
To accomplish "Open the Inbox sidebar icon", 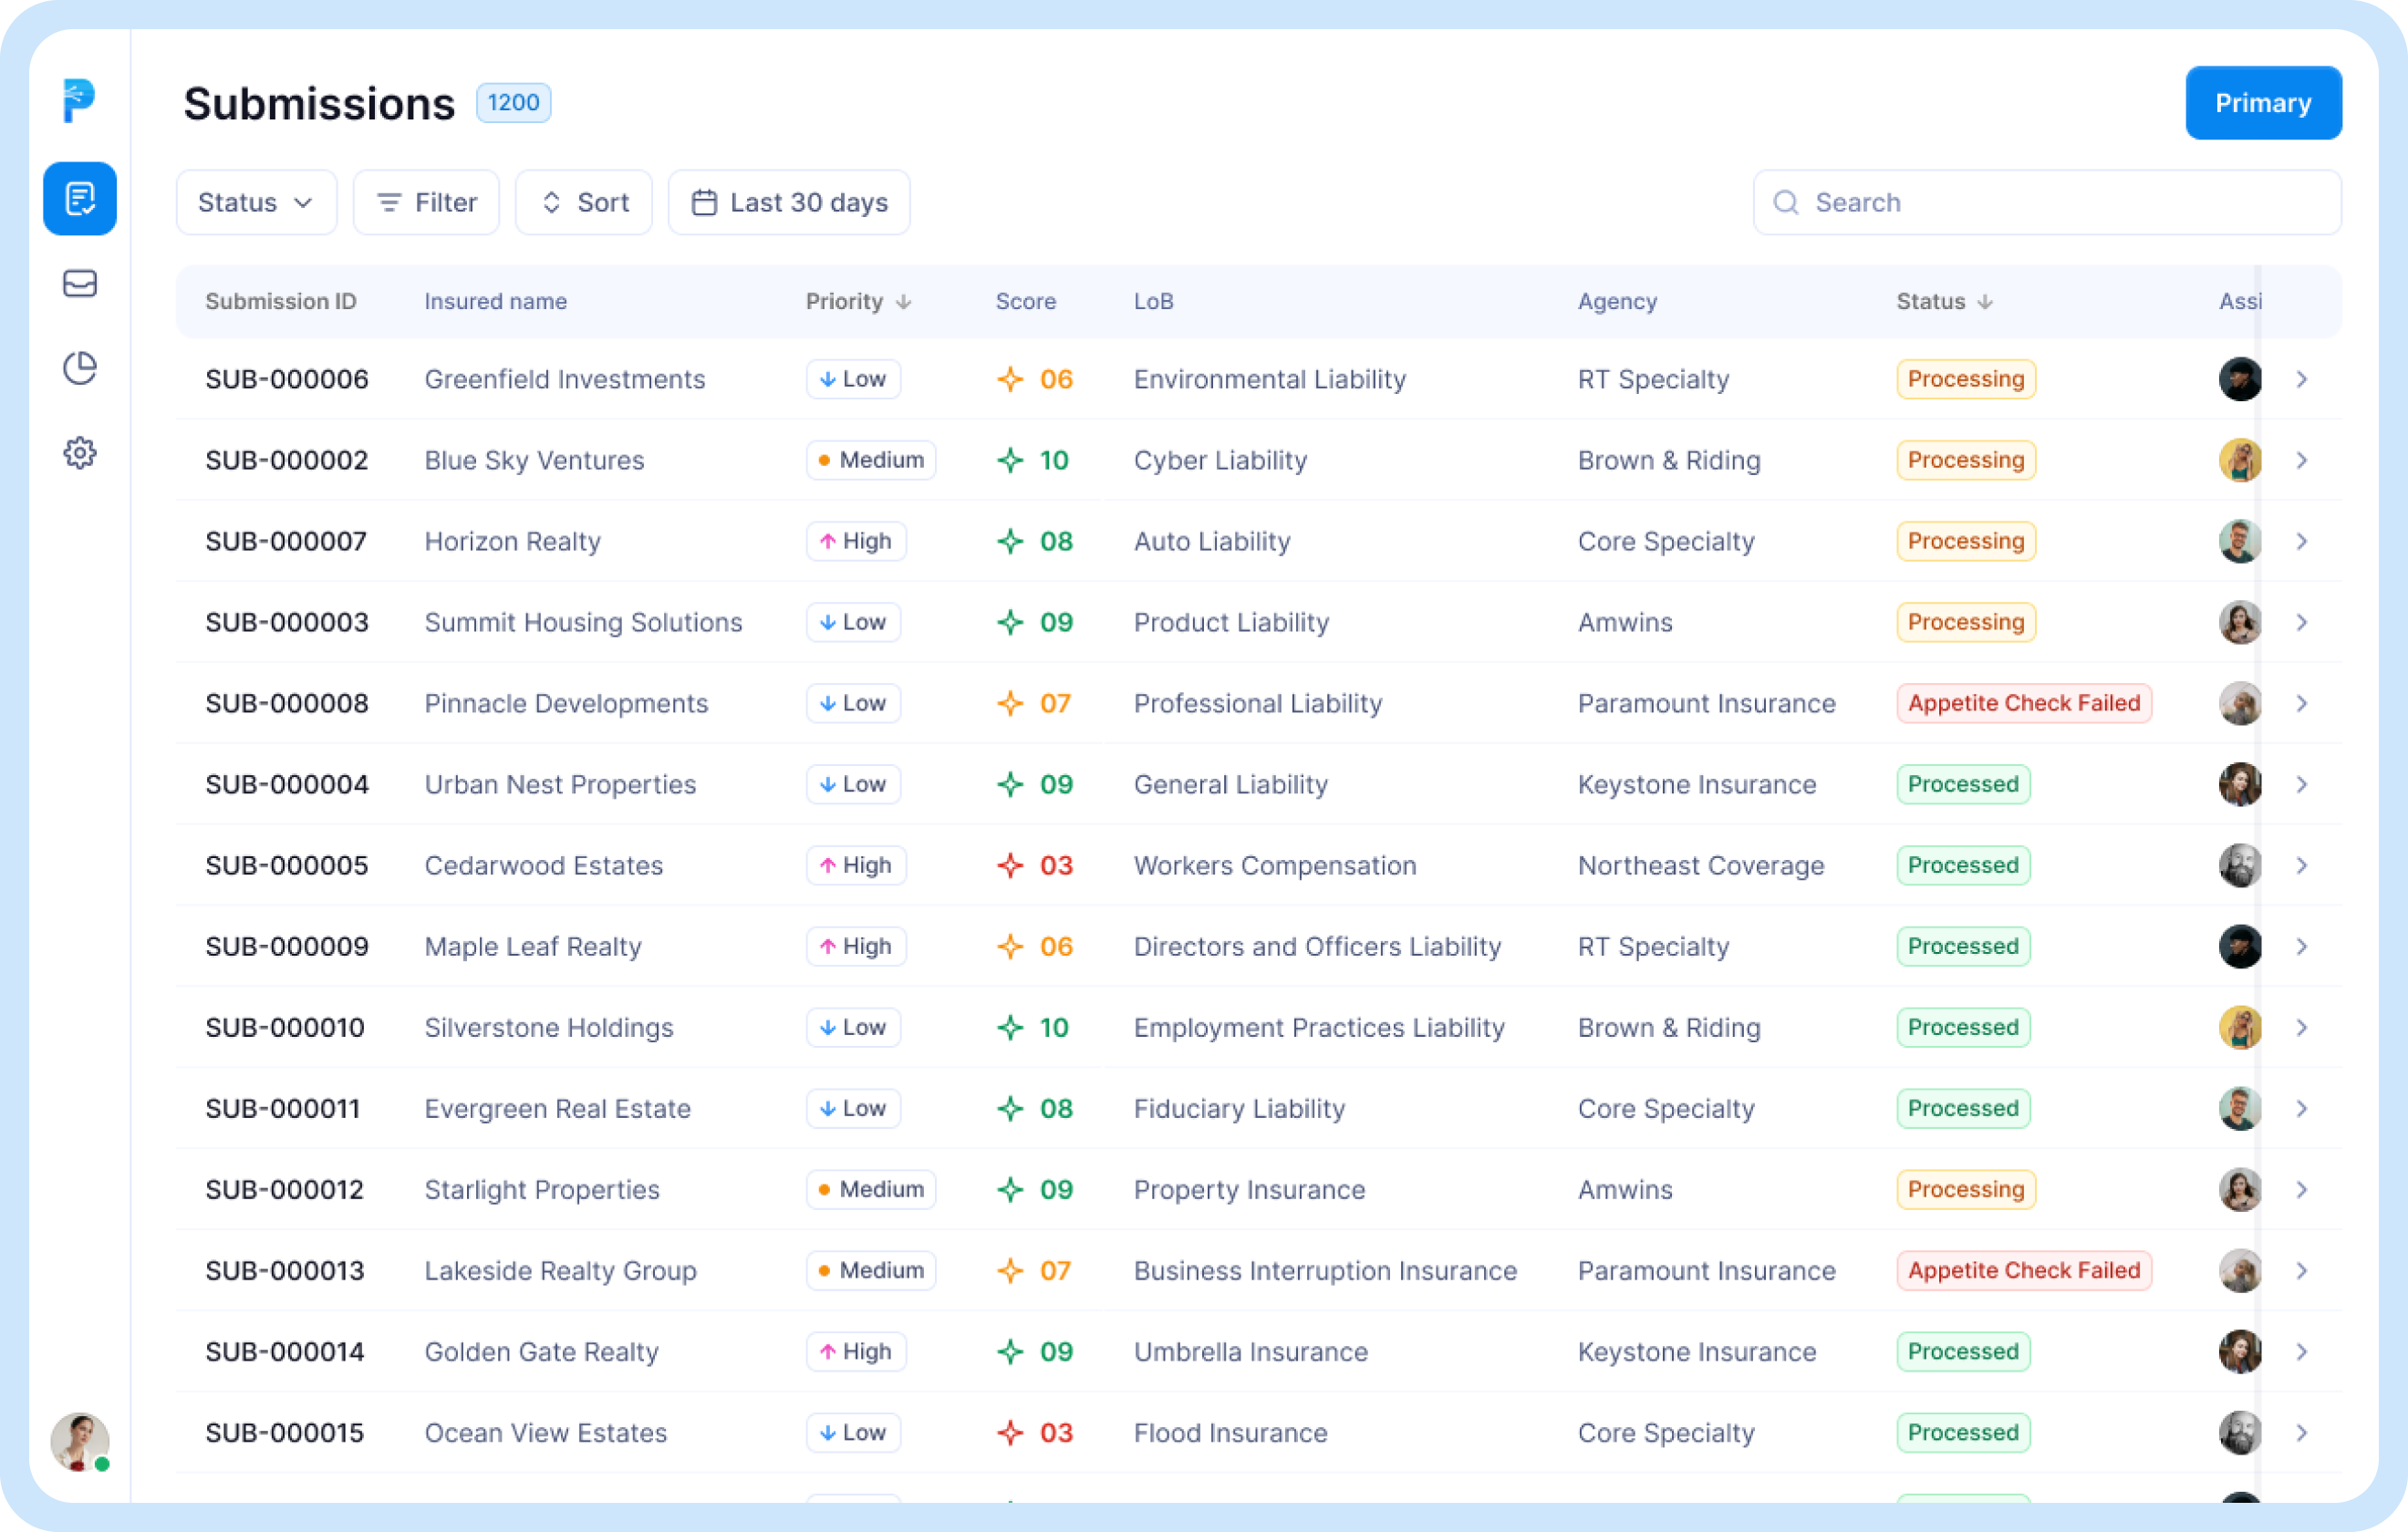I will click(80, 284).
